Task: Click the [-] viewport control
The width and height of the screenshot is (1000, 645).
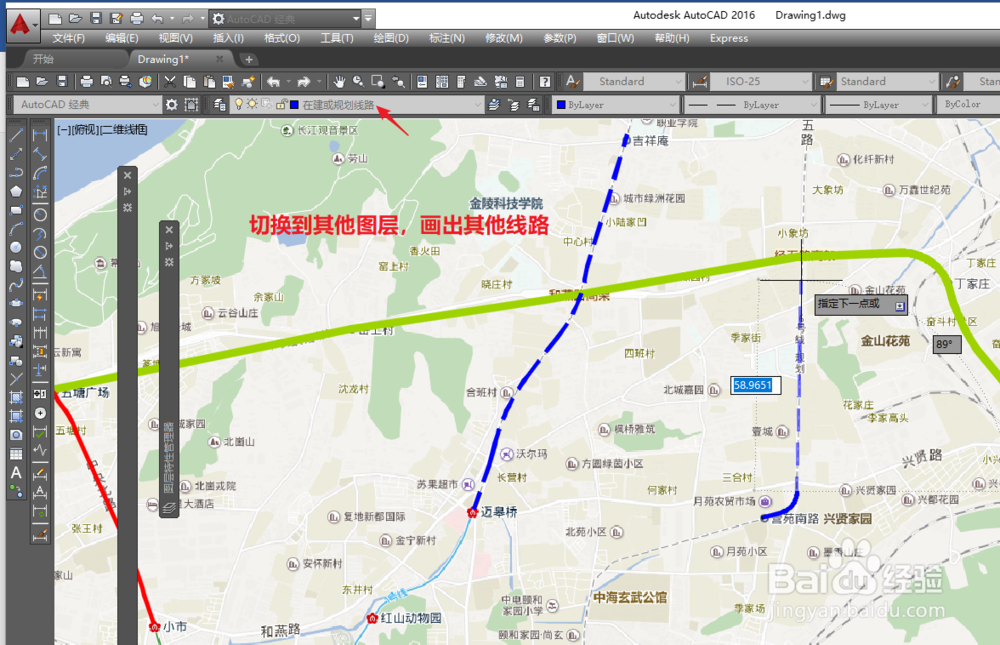Action: coord(64,130)
